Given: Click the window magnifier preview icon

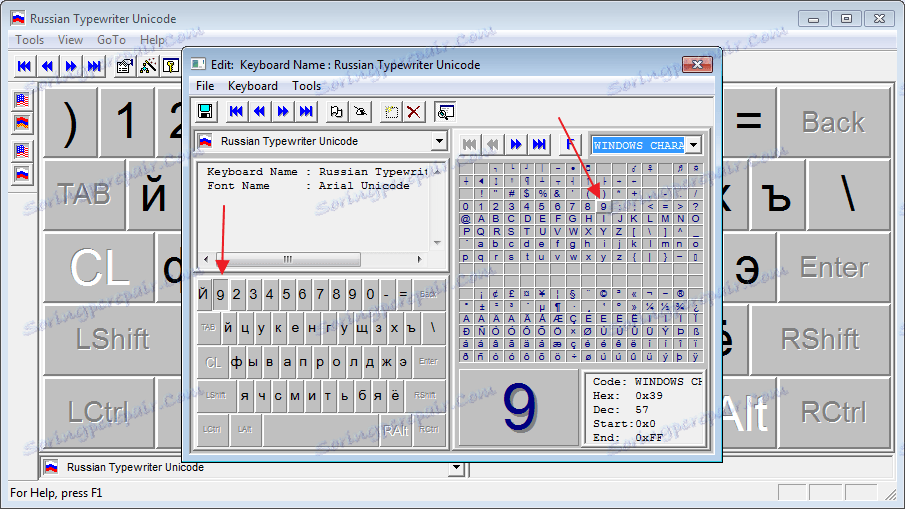Looking at the screenshot, I should point(445,111).
